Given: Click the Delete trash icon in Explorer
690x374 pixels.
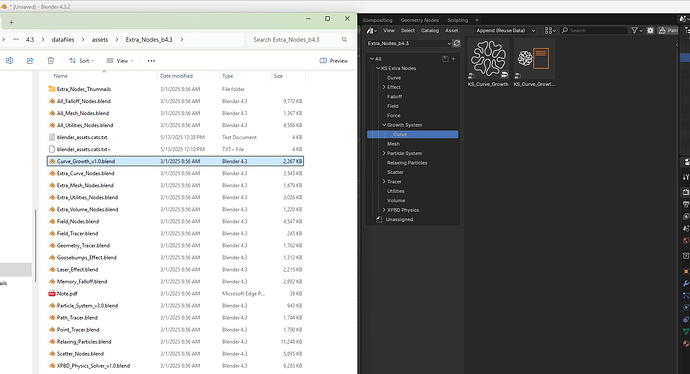Looking at the screenshot, I should pos(51,61).
